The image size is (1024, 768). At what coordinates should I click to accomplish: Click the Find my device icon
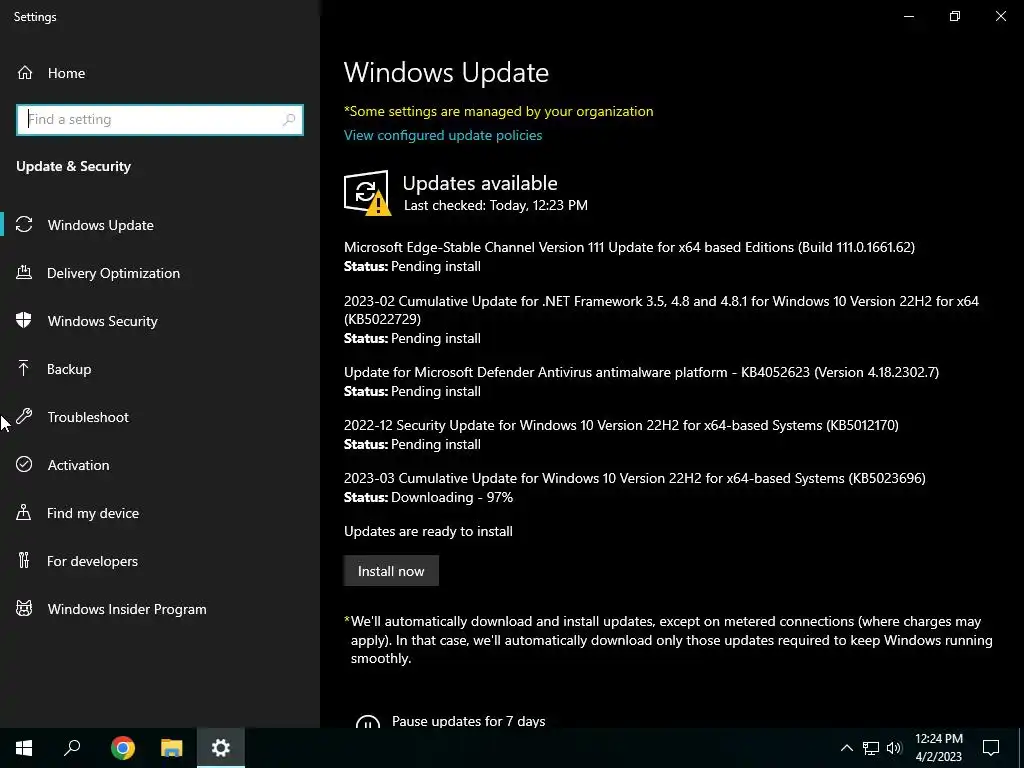click(x=24, y=513)
